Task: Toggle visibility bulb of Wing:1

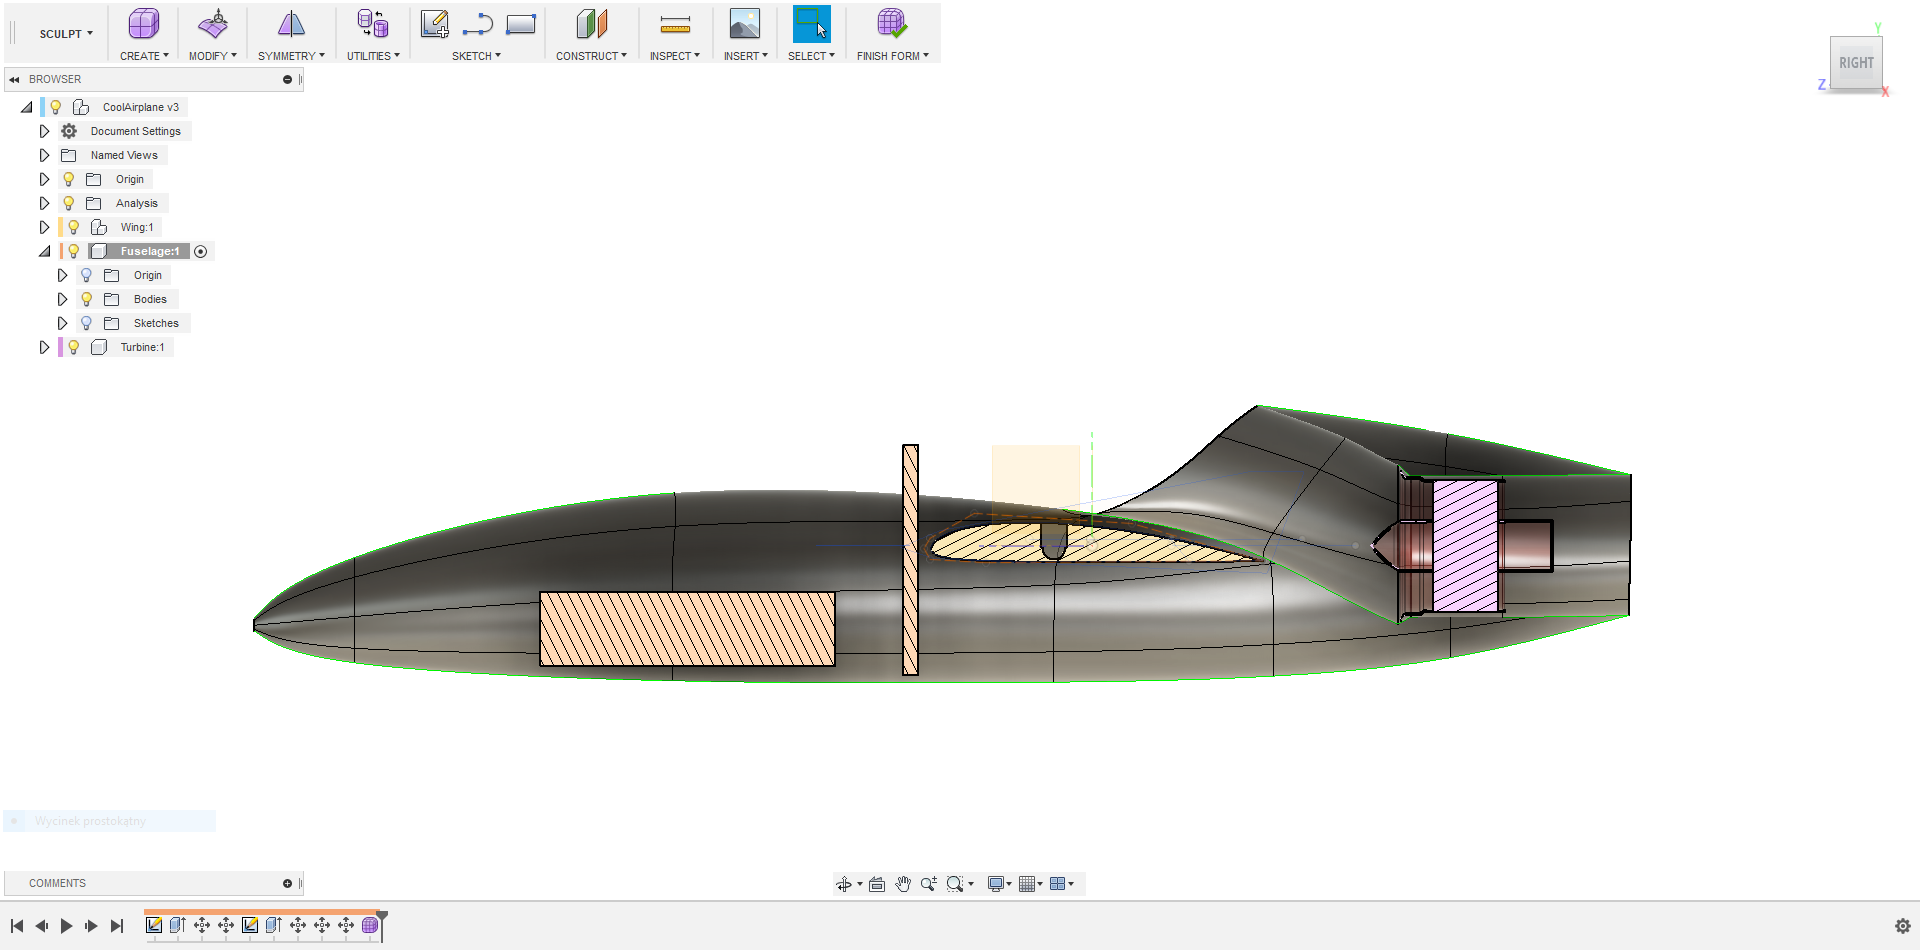Action: [73, 227]
